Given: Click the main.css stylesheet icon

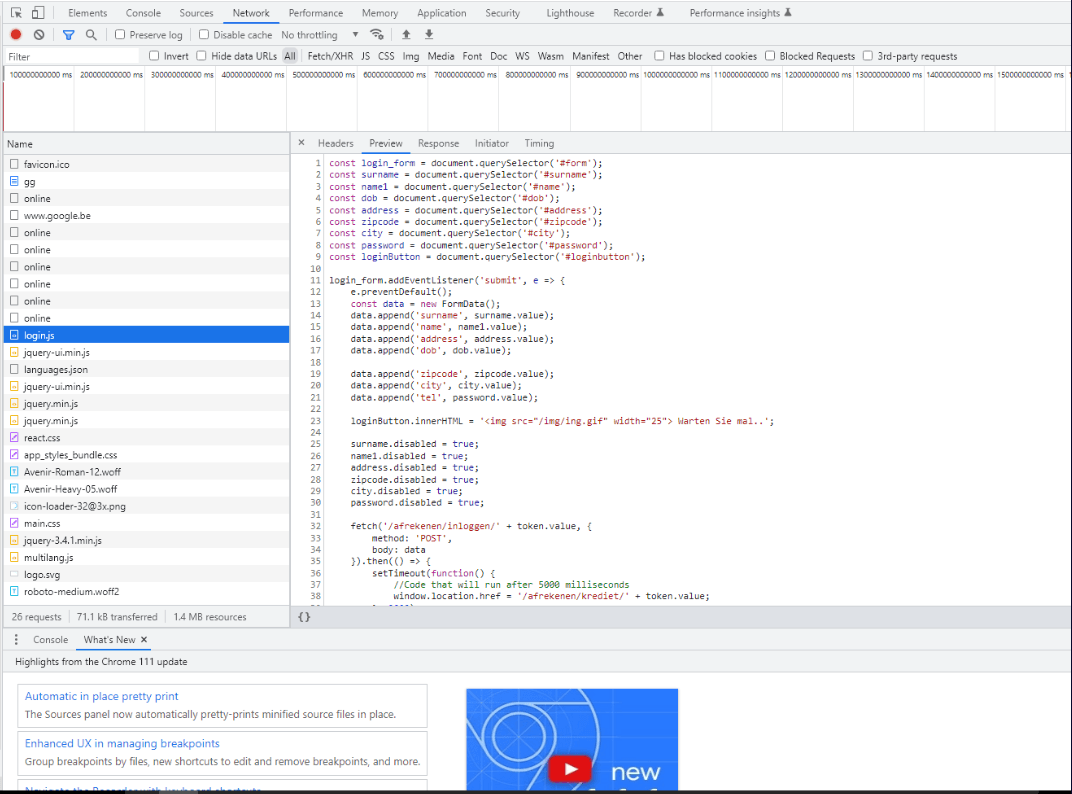Looking at the screenshot, I should [x=14, y=523].
